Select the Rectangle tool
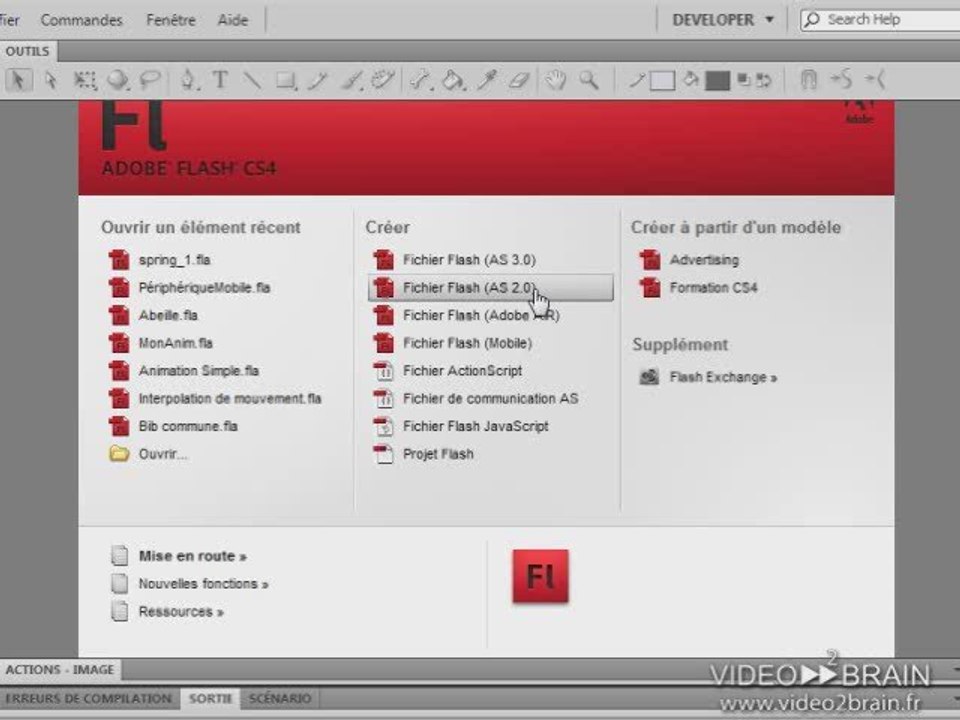Viewport: 960px width, 720px height. click(286, 80)
